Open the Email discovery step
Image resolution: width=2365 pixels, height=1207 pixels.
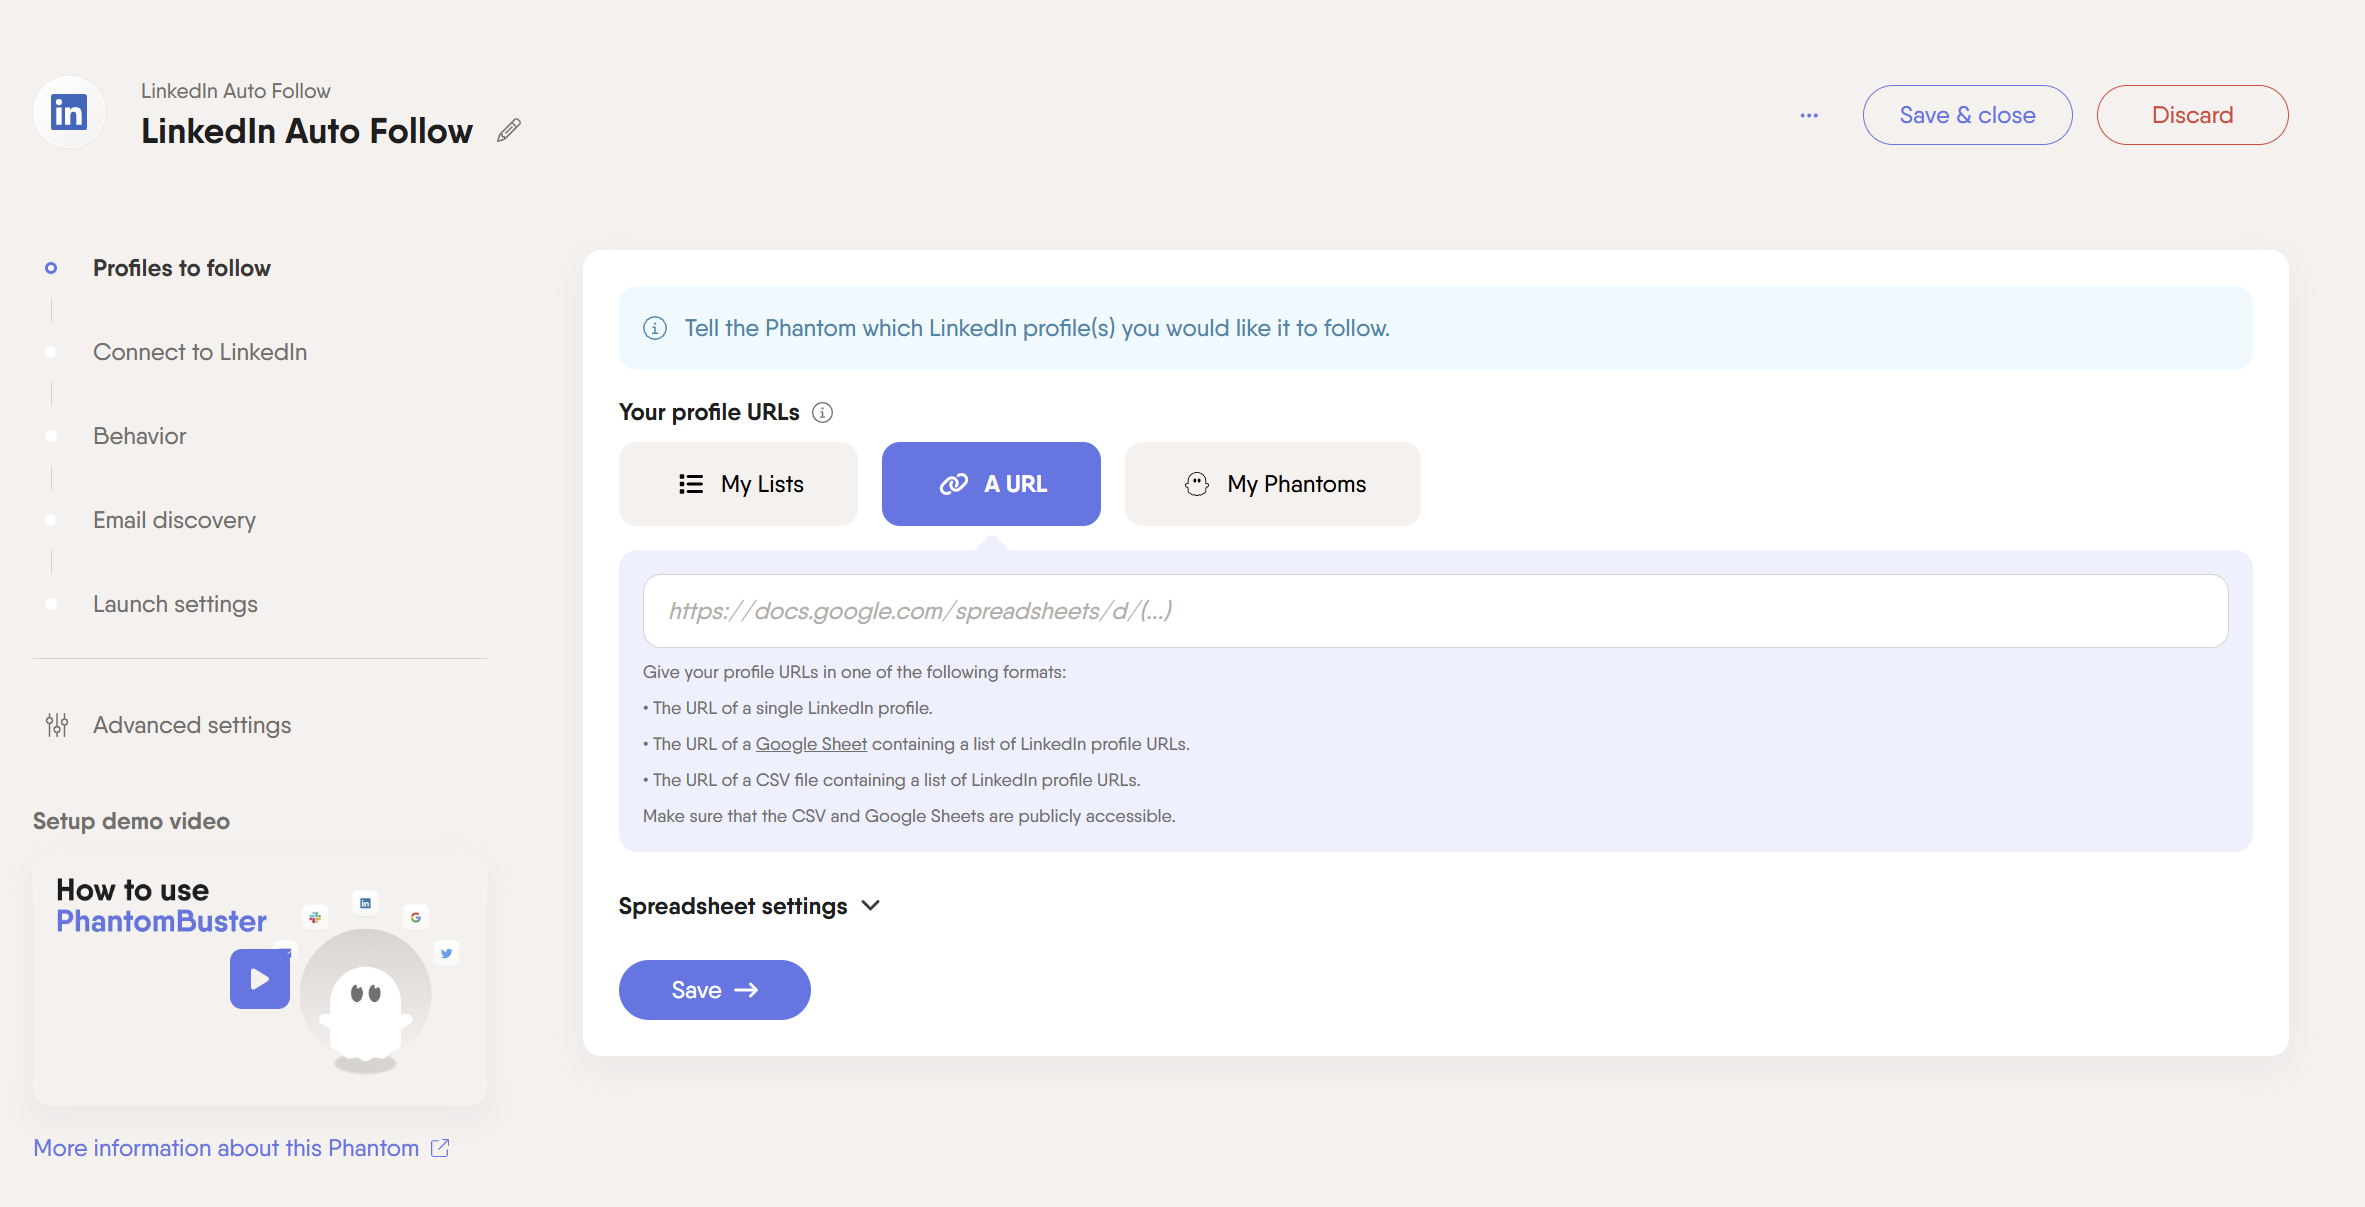click(x=174, y=520)
